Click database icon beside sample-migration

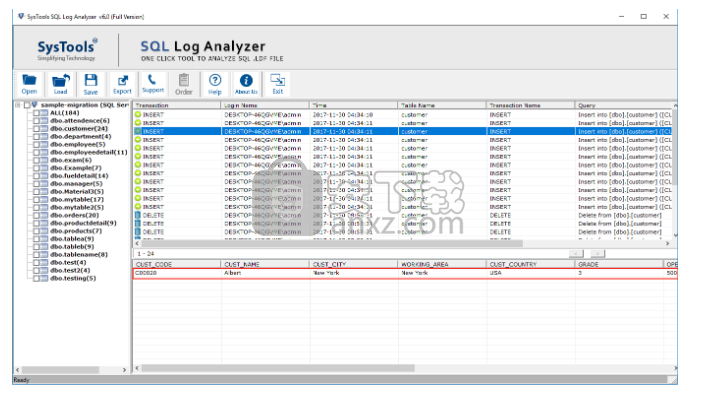(x=34, y=105)
